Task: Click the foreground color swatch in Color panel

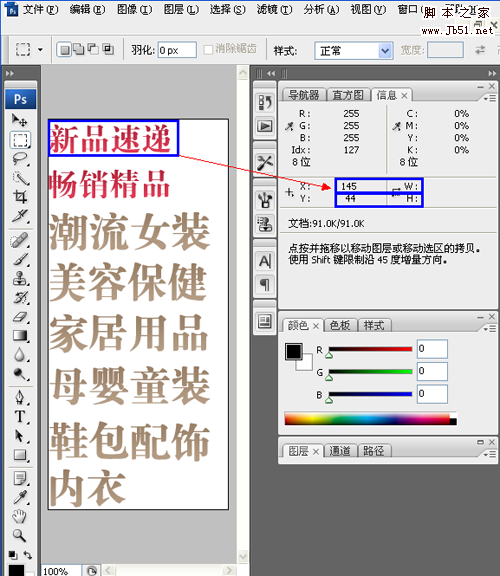Action: click(294, 352)
